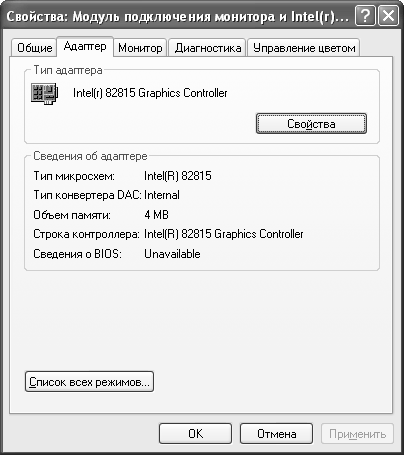Cancel changes with the Отмена button

coord(276,434)
